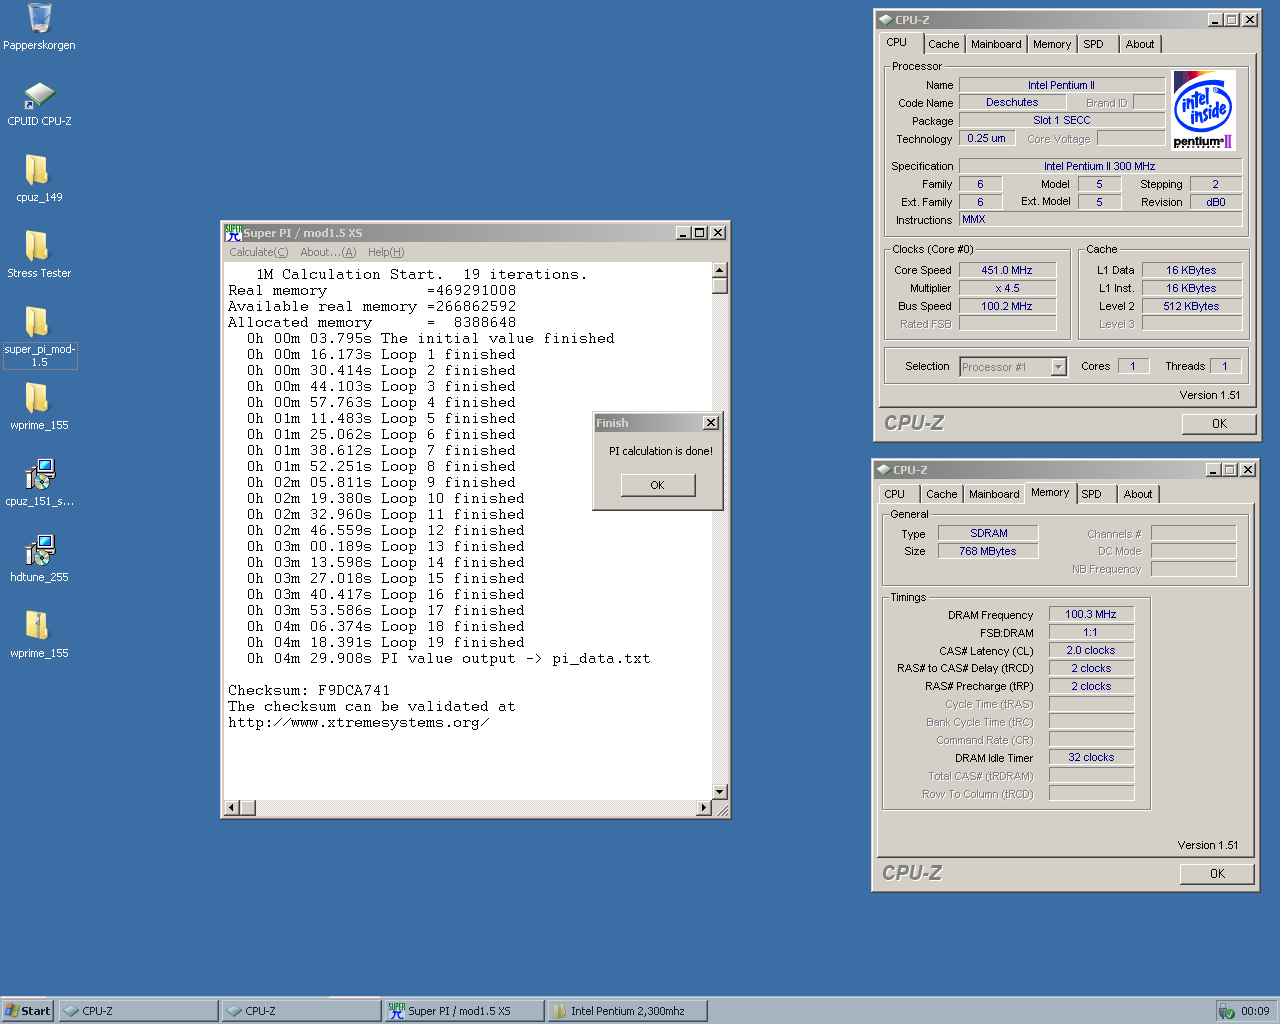
Task: Click the Specification Intel Pentium II 300 MHz field
Action: tap(1100, 166)
